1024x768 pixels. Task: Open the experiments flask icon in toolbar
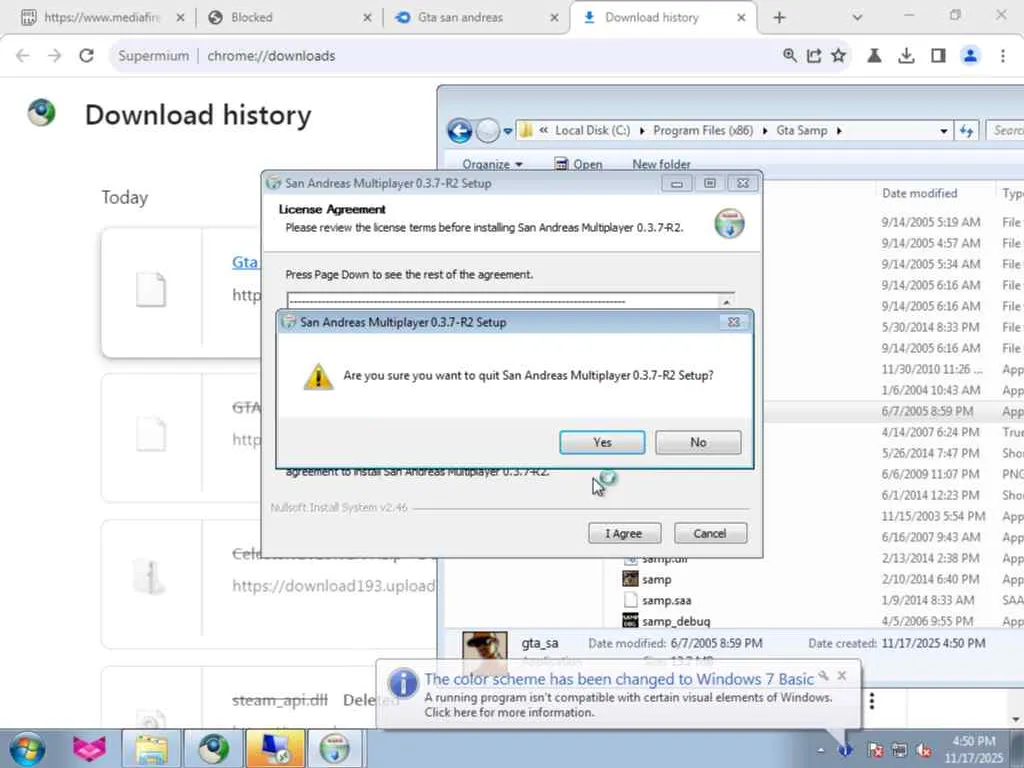click(874, 56)
